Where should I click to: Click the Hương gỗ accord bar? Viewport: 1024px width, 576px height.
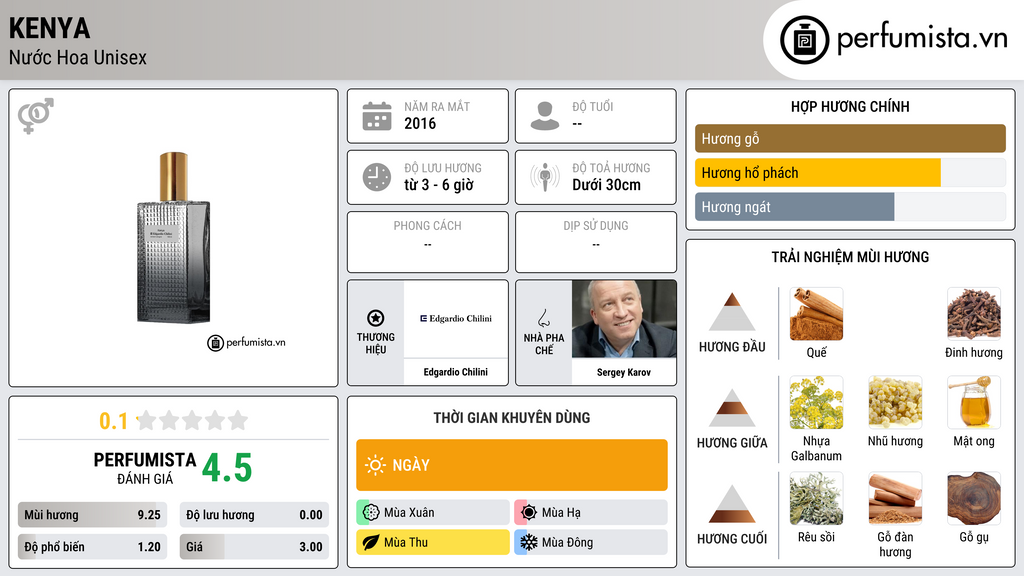tap(850, 138)
